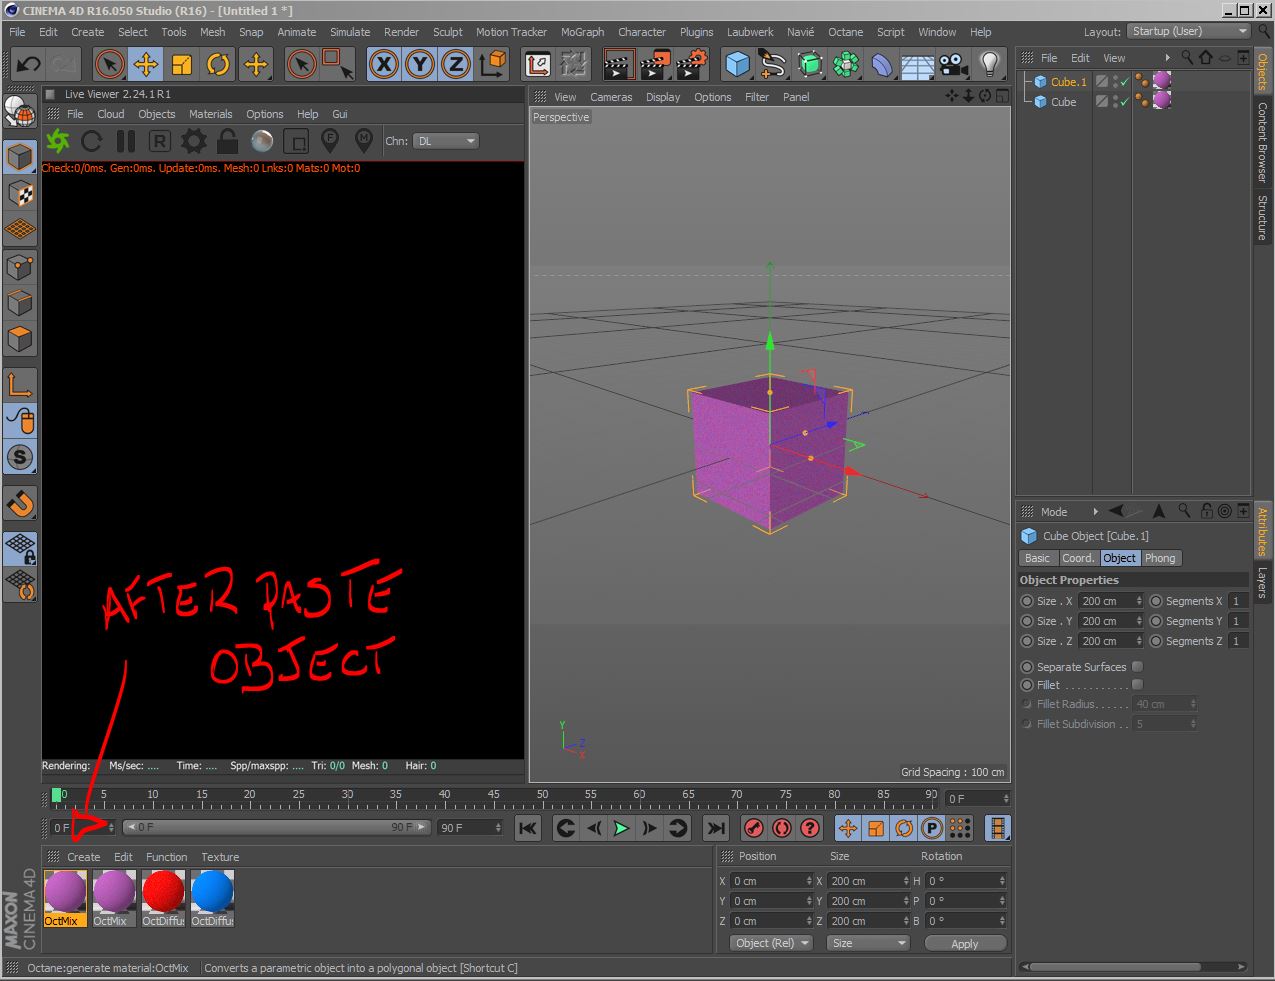Select Cube in Object Manager
The width and height of the screenshot is (1275, 981).
tap(1063, 102)
